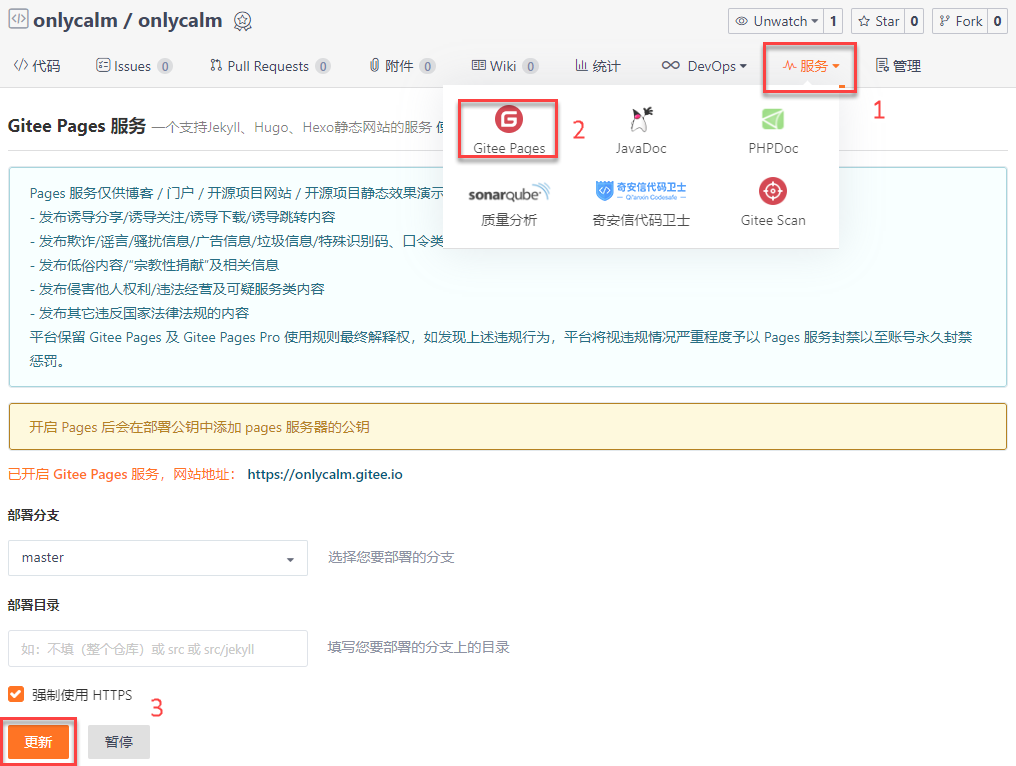Image resolution: width=1016 pixels, height=766 pixels.
Task: Toggle the 强制使用 HTTPS checkbox
Action: coord(16,694)
